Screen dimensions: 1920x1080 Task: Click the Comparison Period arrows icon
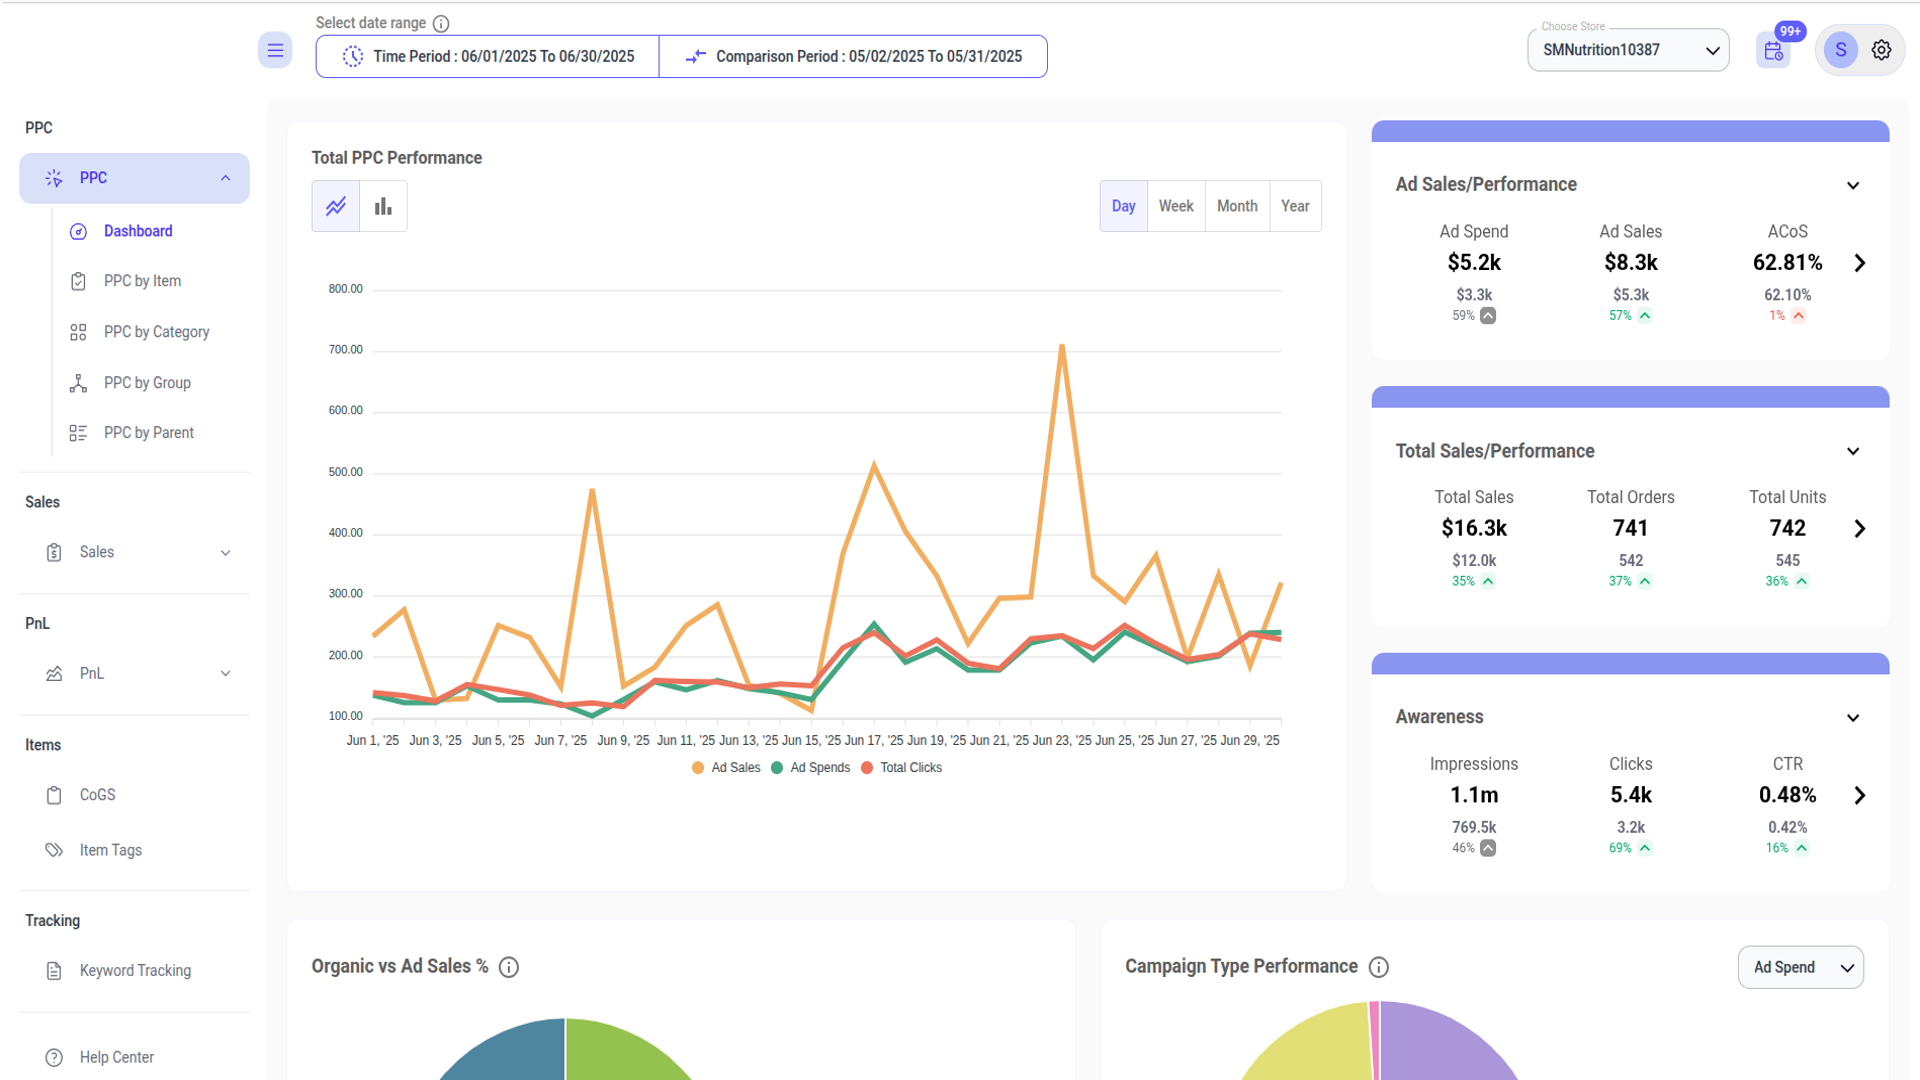point(696,57)
